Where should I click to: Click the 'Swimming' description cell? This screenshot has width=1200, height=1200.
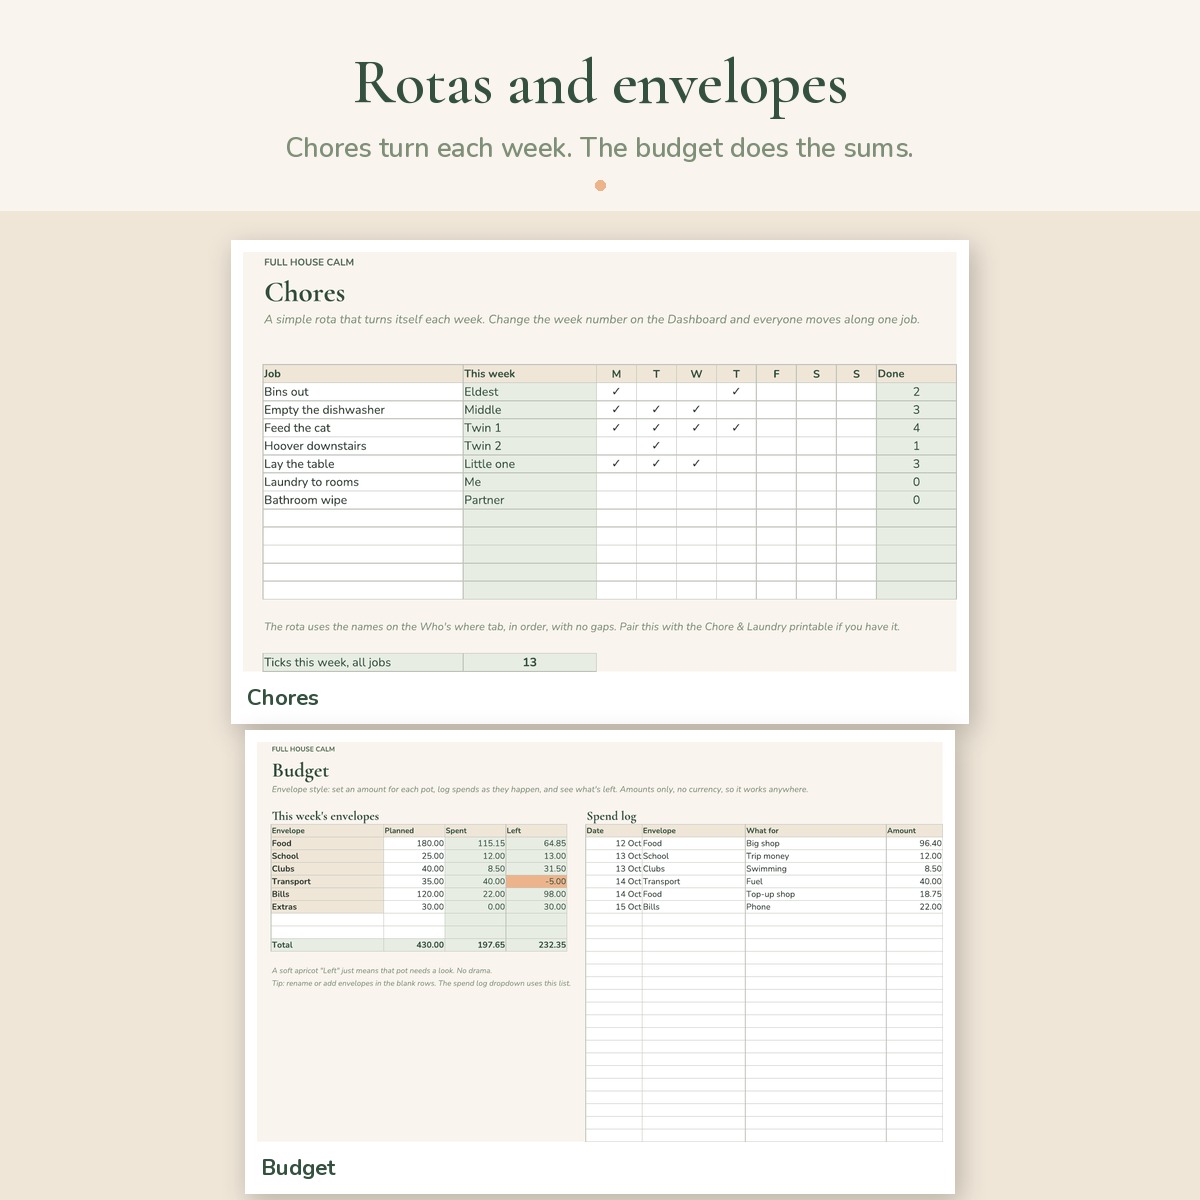815,869
